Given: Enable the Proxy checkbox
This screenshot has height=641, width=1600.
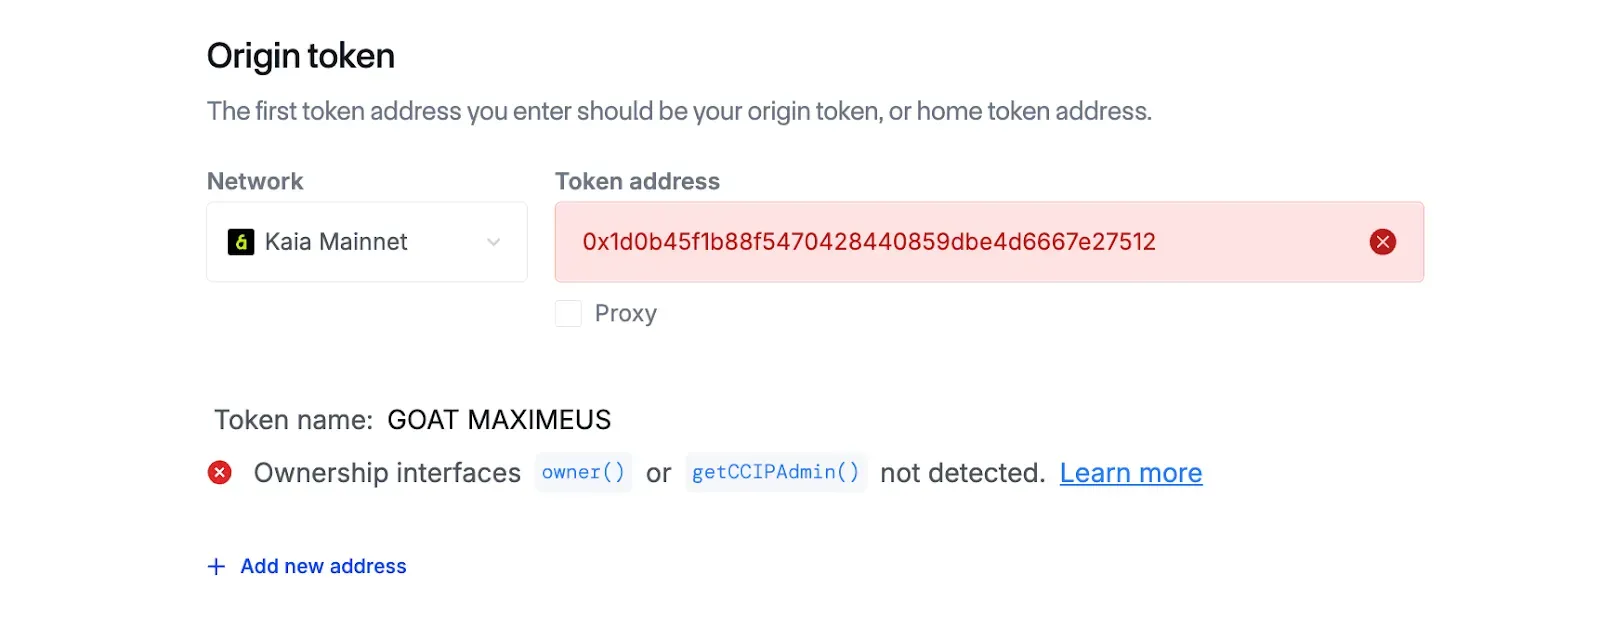Looking at the screenshot, I should (568, 314).
